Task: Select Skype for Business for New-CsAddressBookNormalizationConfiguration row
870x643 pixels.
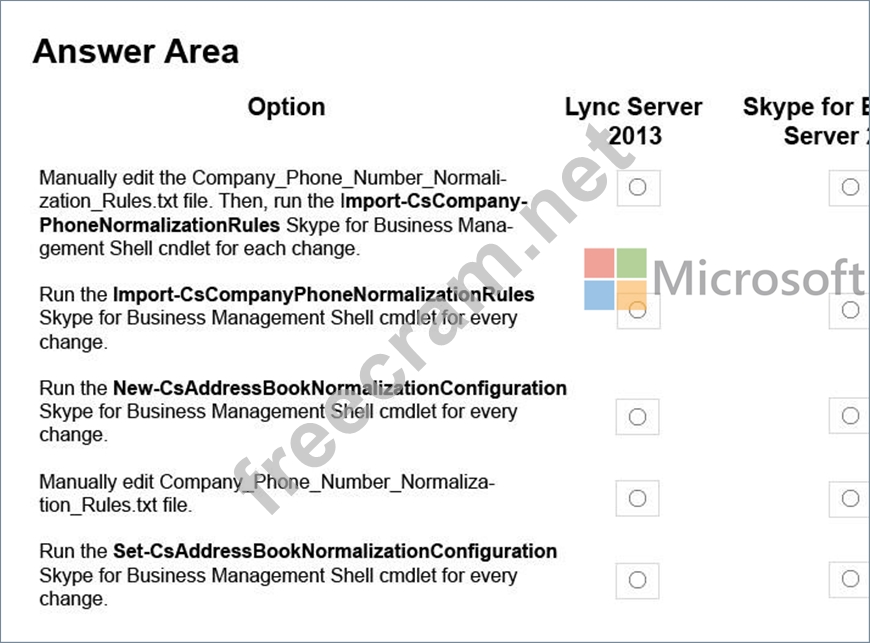Action: click(x=850, y=416)
